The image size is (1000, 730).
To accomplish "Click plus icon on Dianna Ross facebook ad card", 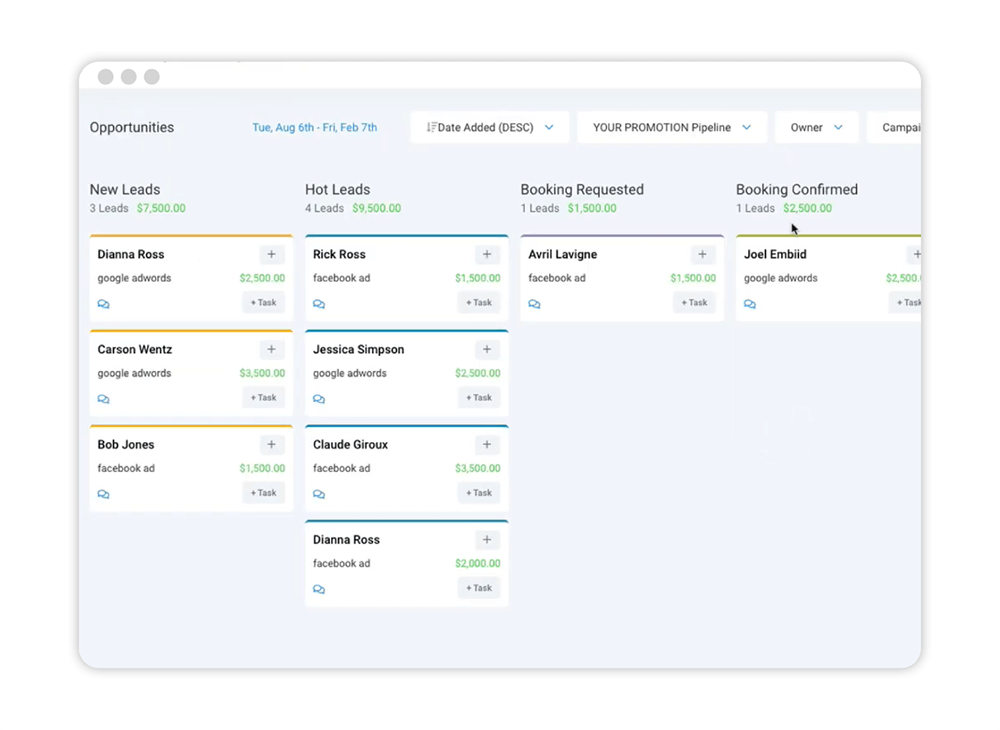I will point(487,539).
